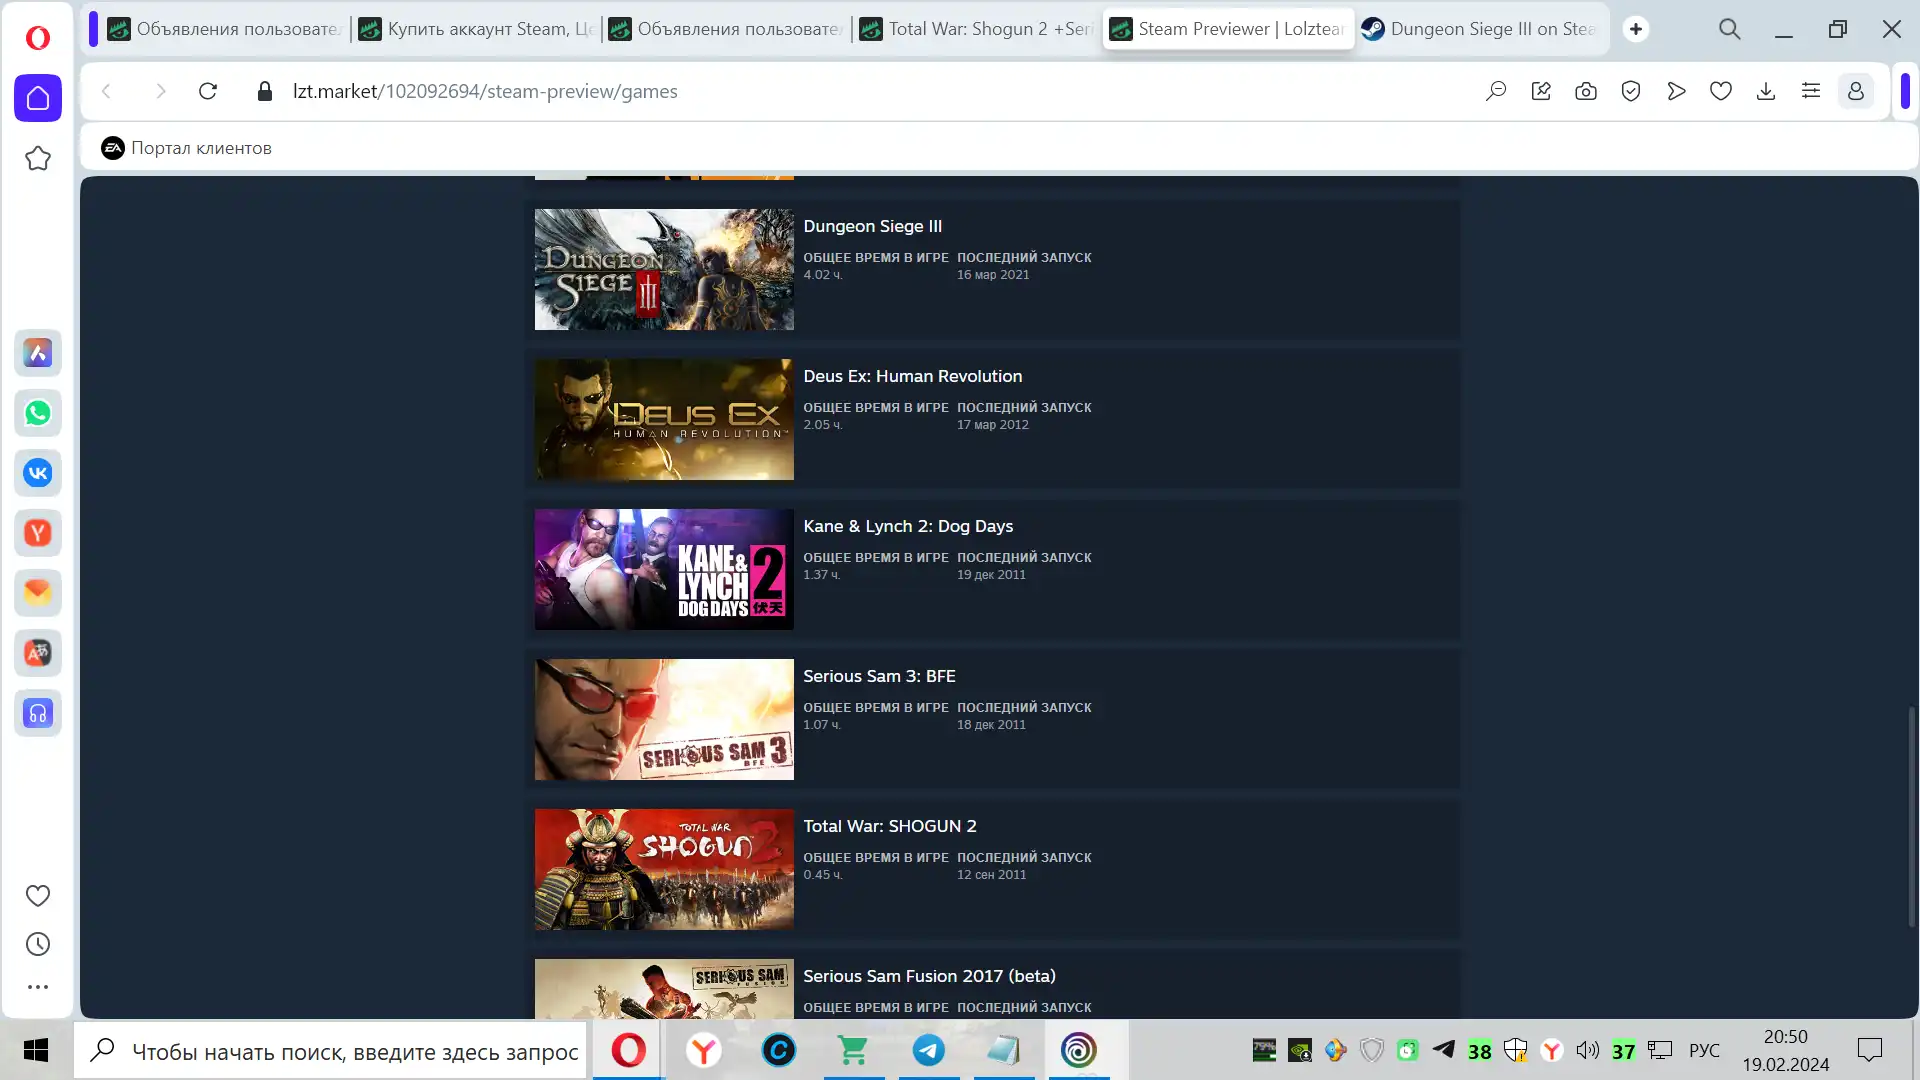Switch to Купить аккаунт Steam tab
This screenshot has width=1920, height=1080.
click(x=476, y=29)
